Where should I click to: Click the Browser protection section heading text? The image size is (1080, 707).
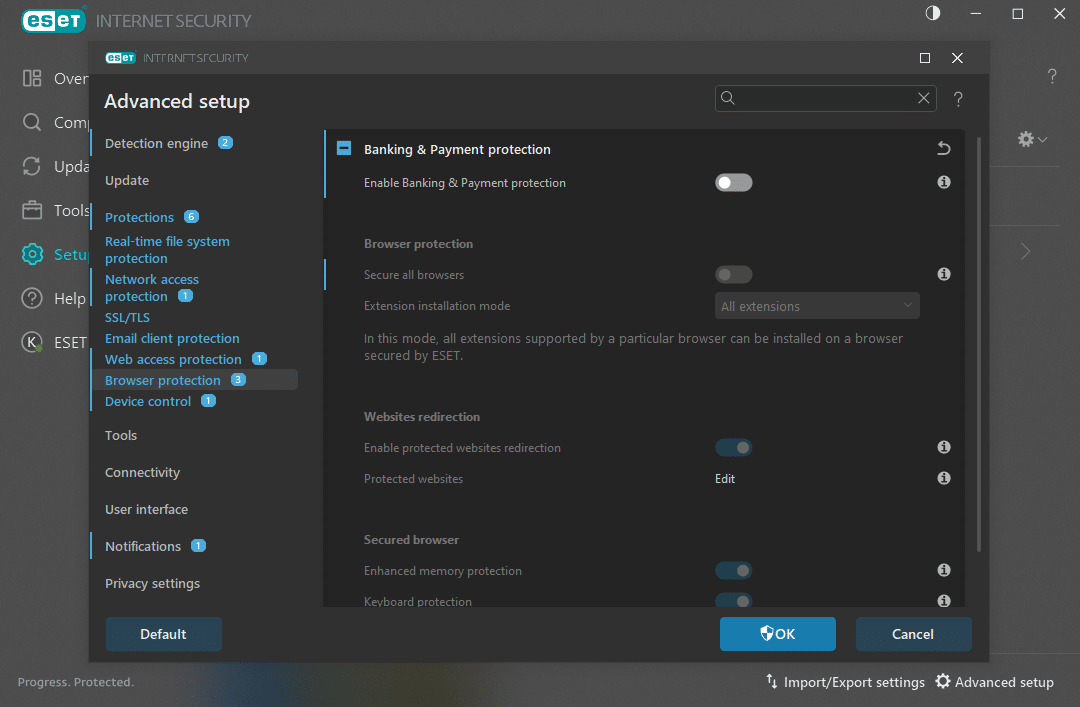pos(418,244)
